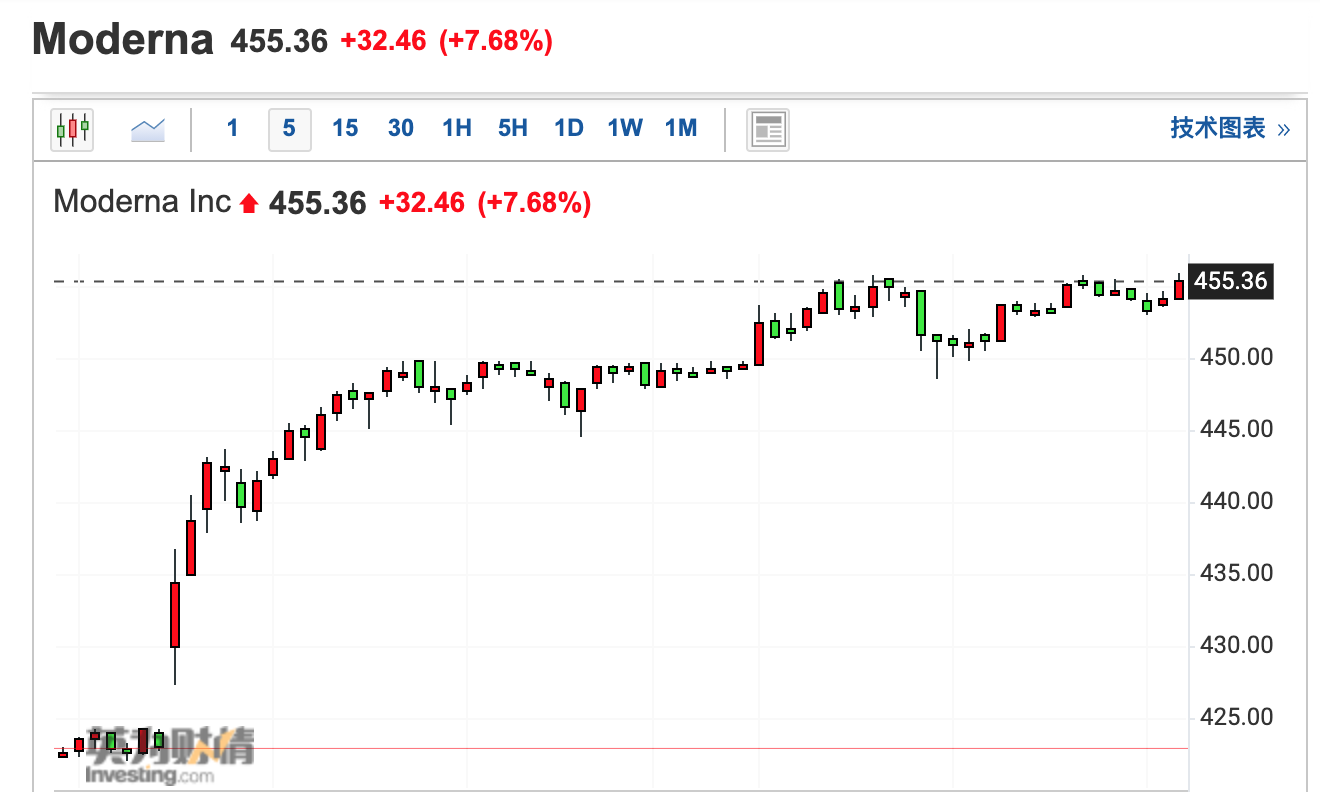Click the header change +32.46
The image size is (1320, 792).
(x=383, y=41)
